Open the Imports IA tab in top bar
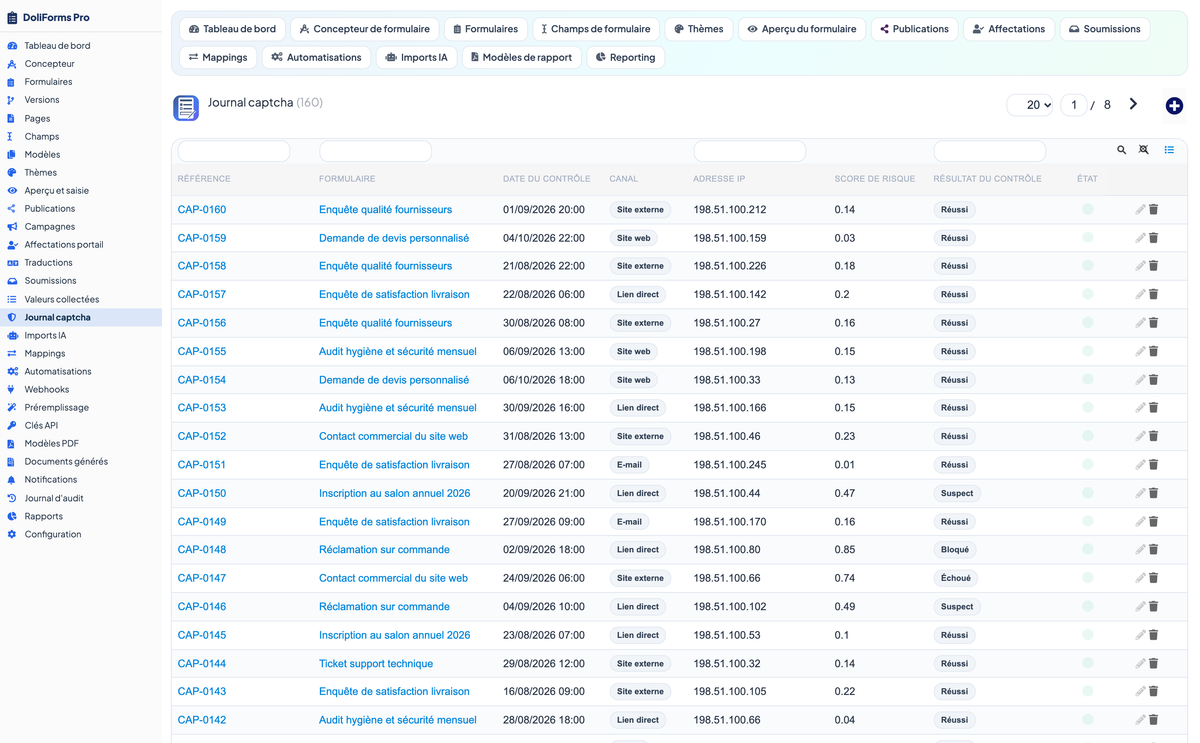Viewport: 1200px width, 743px height. 417,58
